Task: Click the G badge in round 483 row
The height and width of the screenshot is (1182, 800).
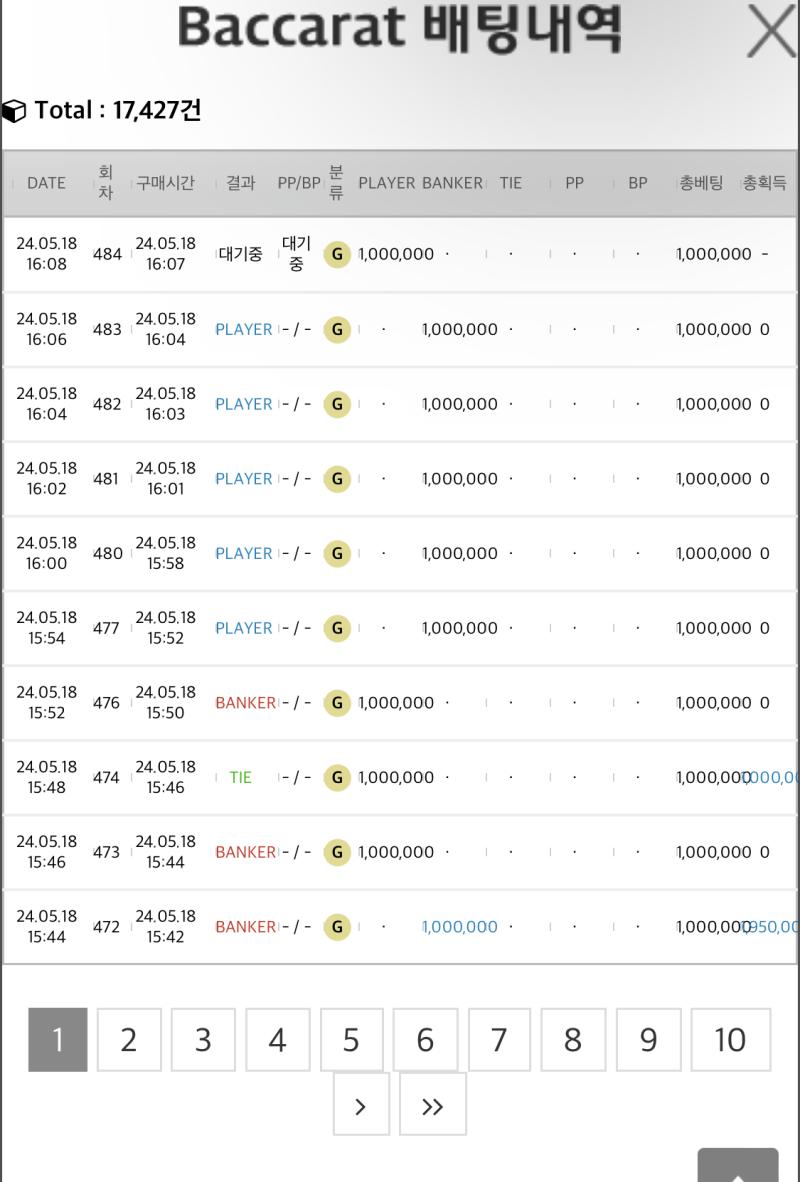Action: [x=337, y=329]
